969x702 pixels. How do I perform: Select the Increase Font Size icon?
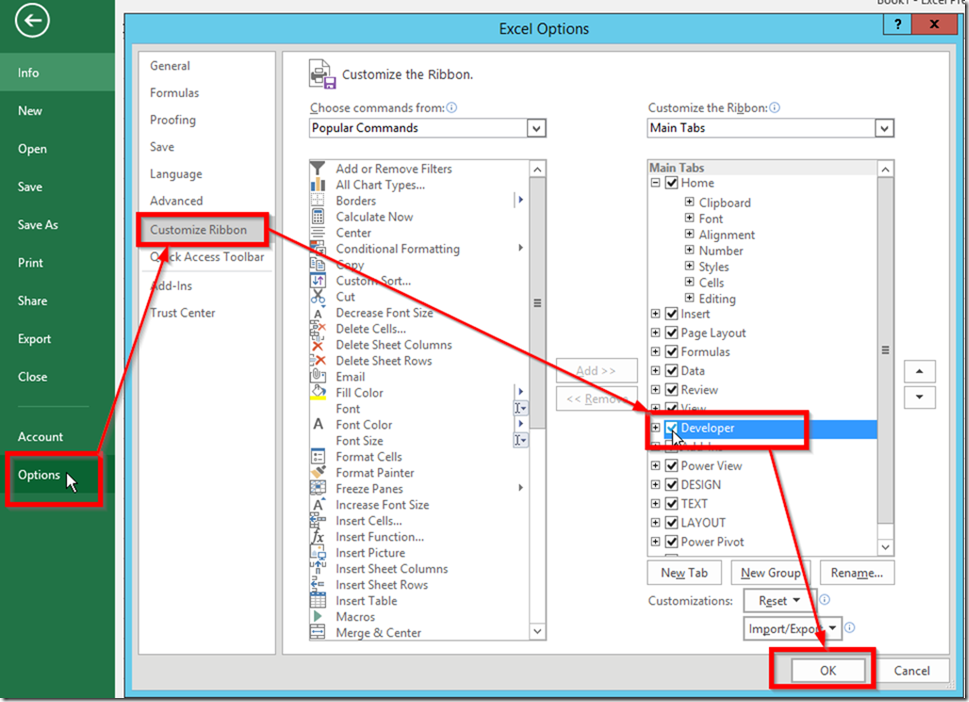[x=318, y=504]
